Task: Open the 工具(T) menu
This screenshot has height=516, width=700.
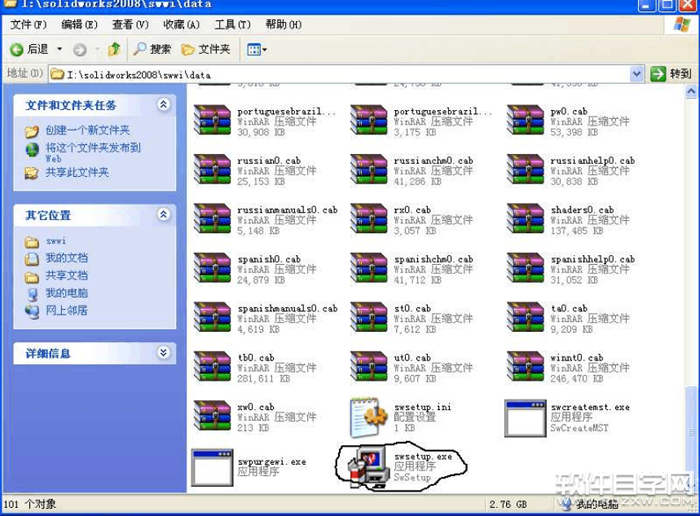Action: tap(232, 24)
